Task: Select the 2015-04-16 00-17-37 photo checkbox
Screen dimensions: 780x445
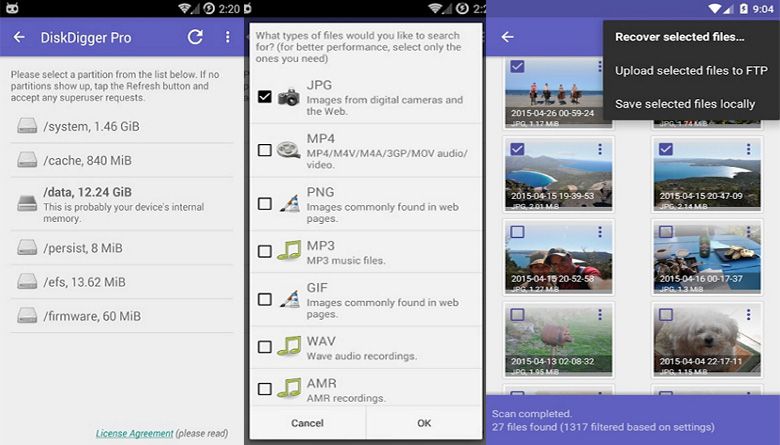Action: point(666,232)
